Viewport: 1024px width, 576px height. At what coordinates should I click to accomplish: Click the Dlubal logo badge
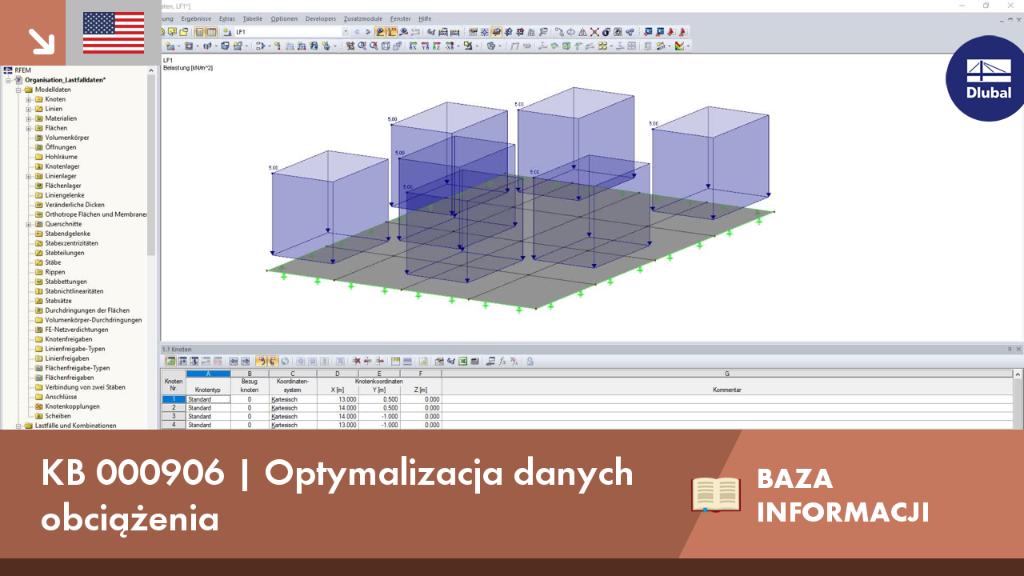pos(986,78)
